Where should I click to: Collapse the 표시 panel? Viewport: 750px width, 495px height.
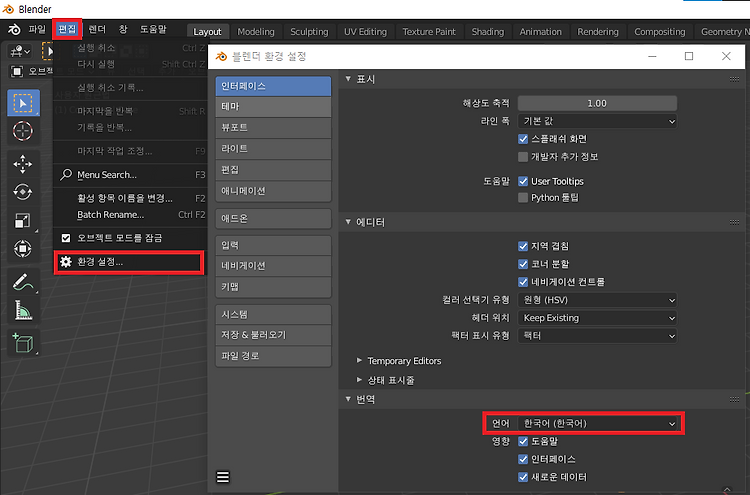[x=349, y=79]
